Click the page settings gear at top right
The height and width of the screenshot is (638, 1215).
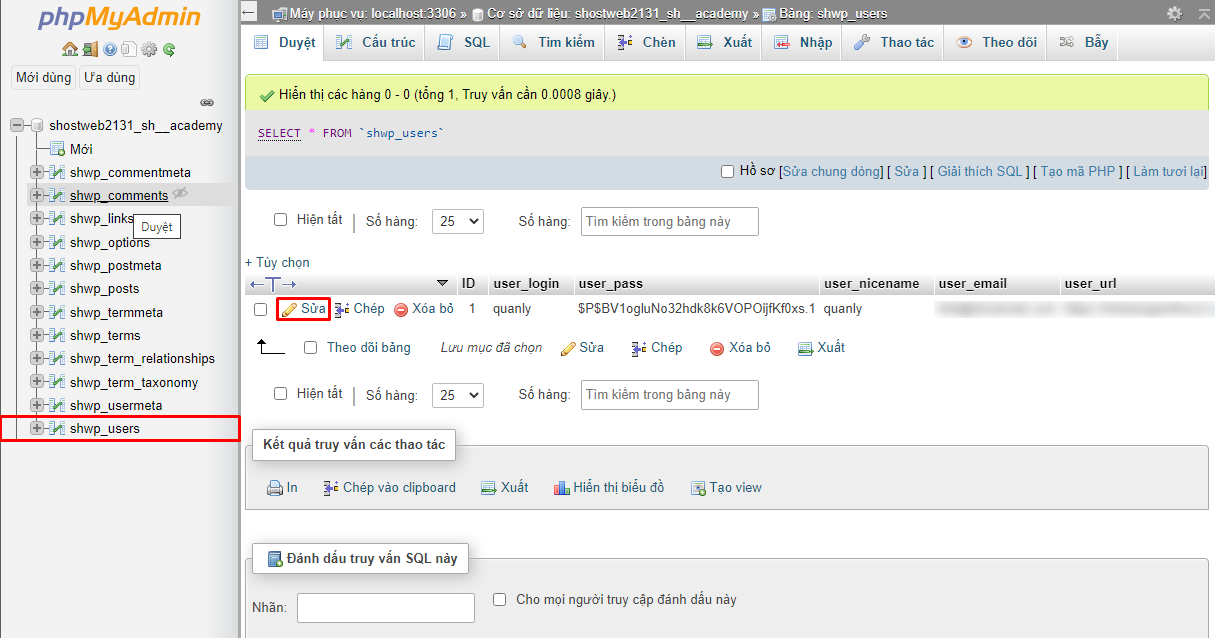1174,14
